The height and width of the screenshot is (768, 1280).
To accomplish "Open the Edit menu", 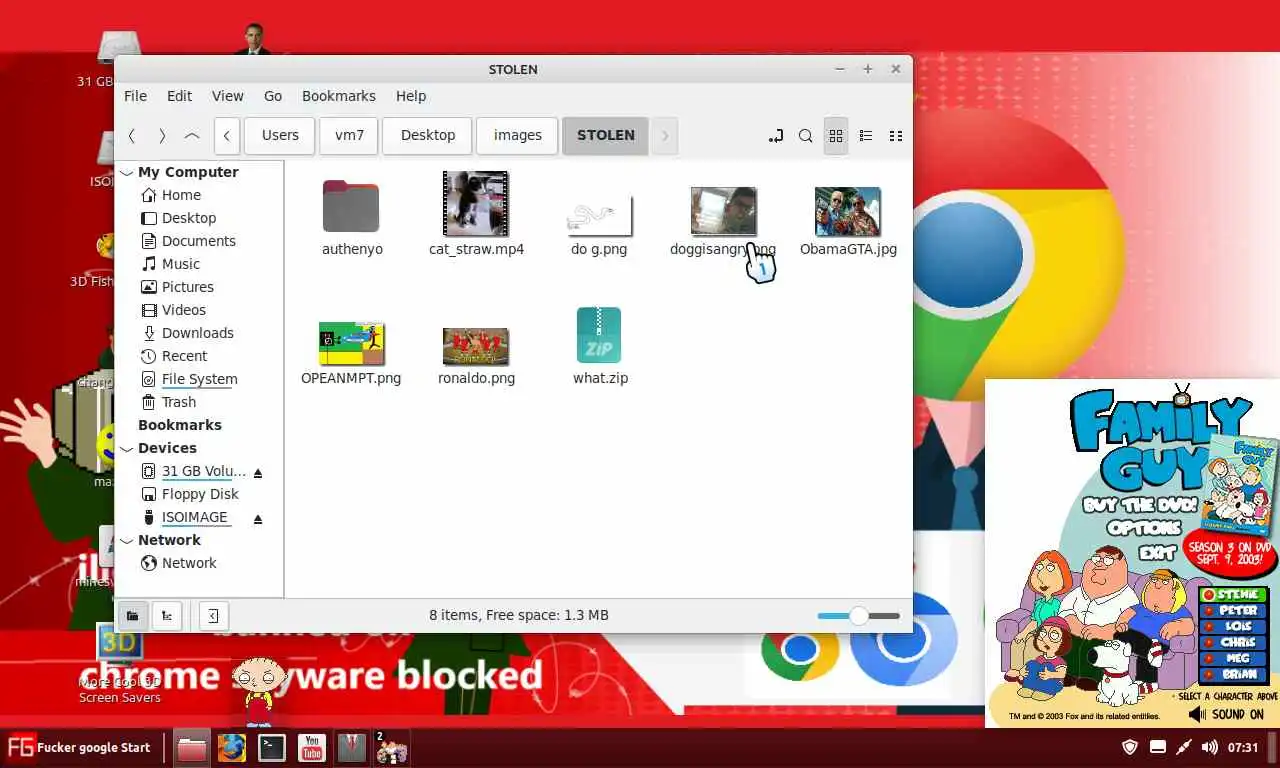I will point(180,96).
